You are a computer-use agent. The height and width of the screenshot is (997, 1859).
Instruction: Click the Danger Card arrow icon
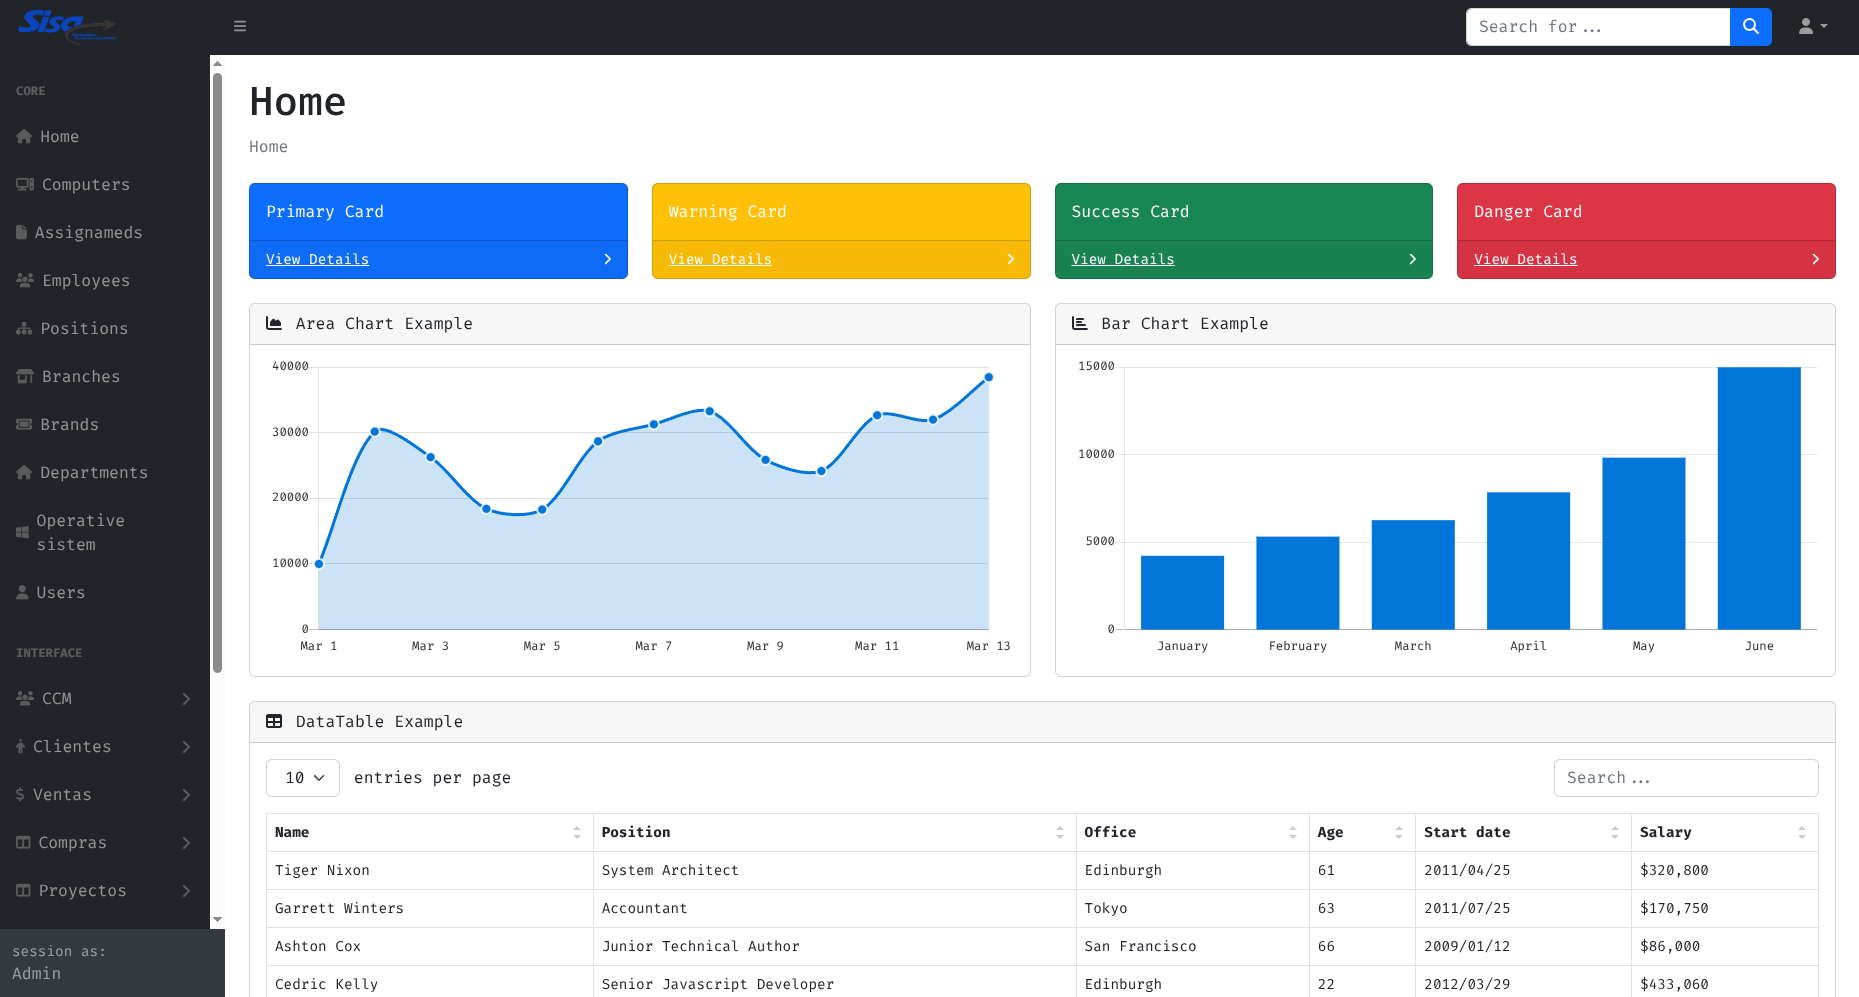pyautogui.click(x=1815, y=259)
